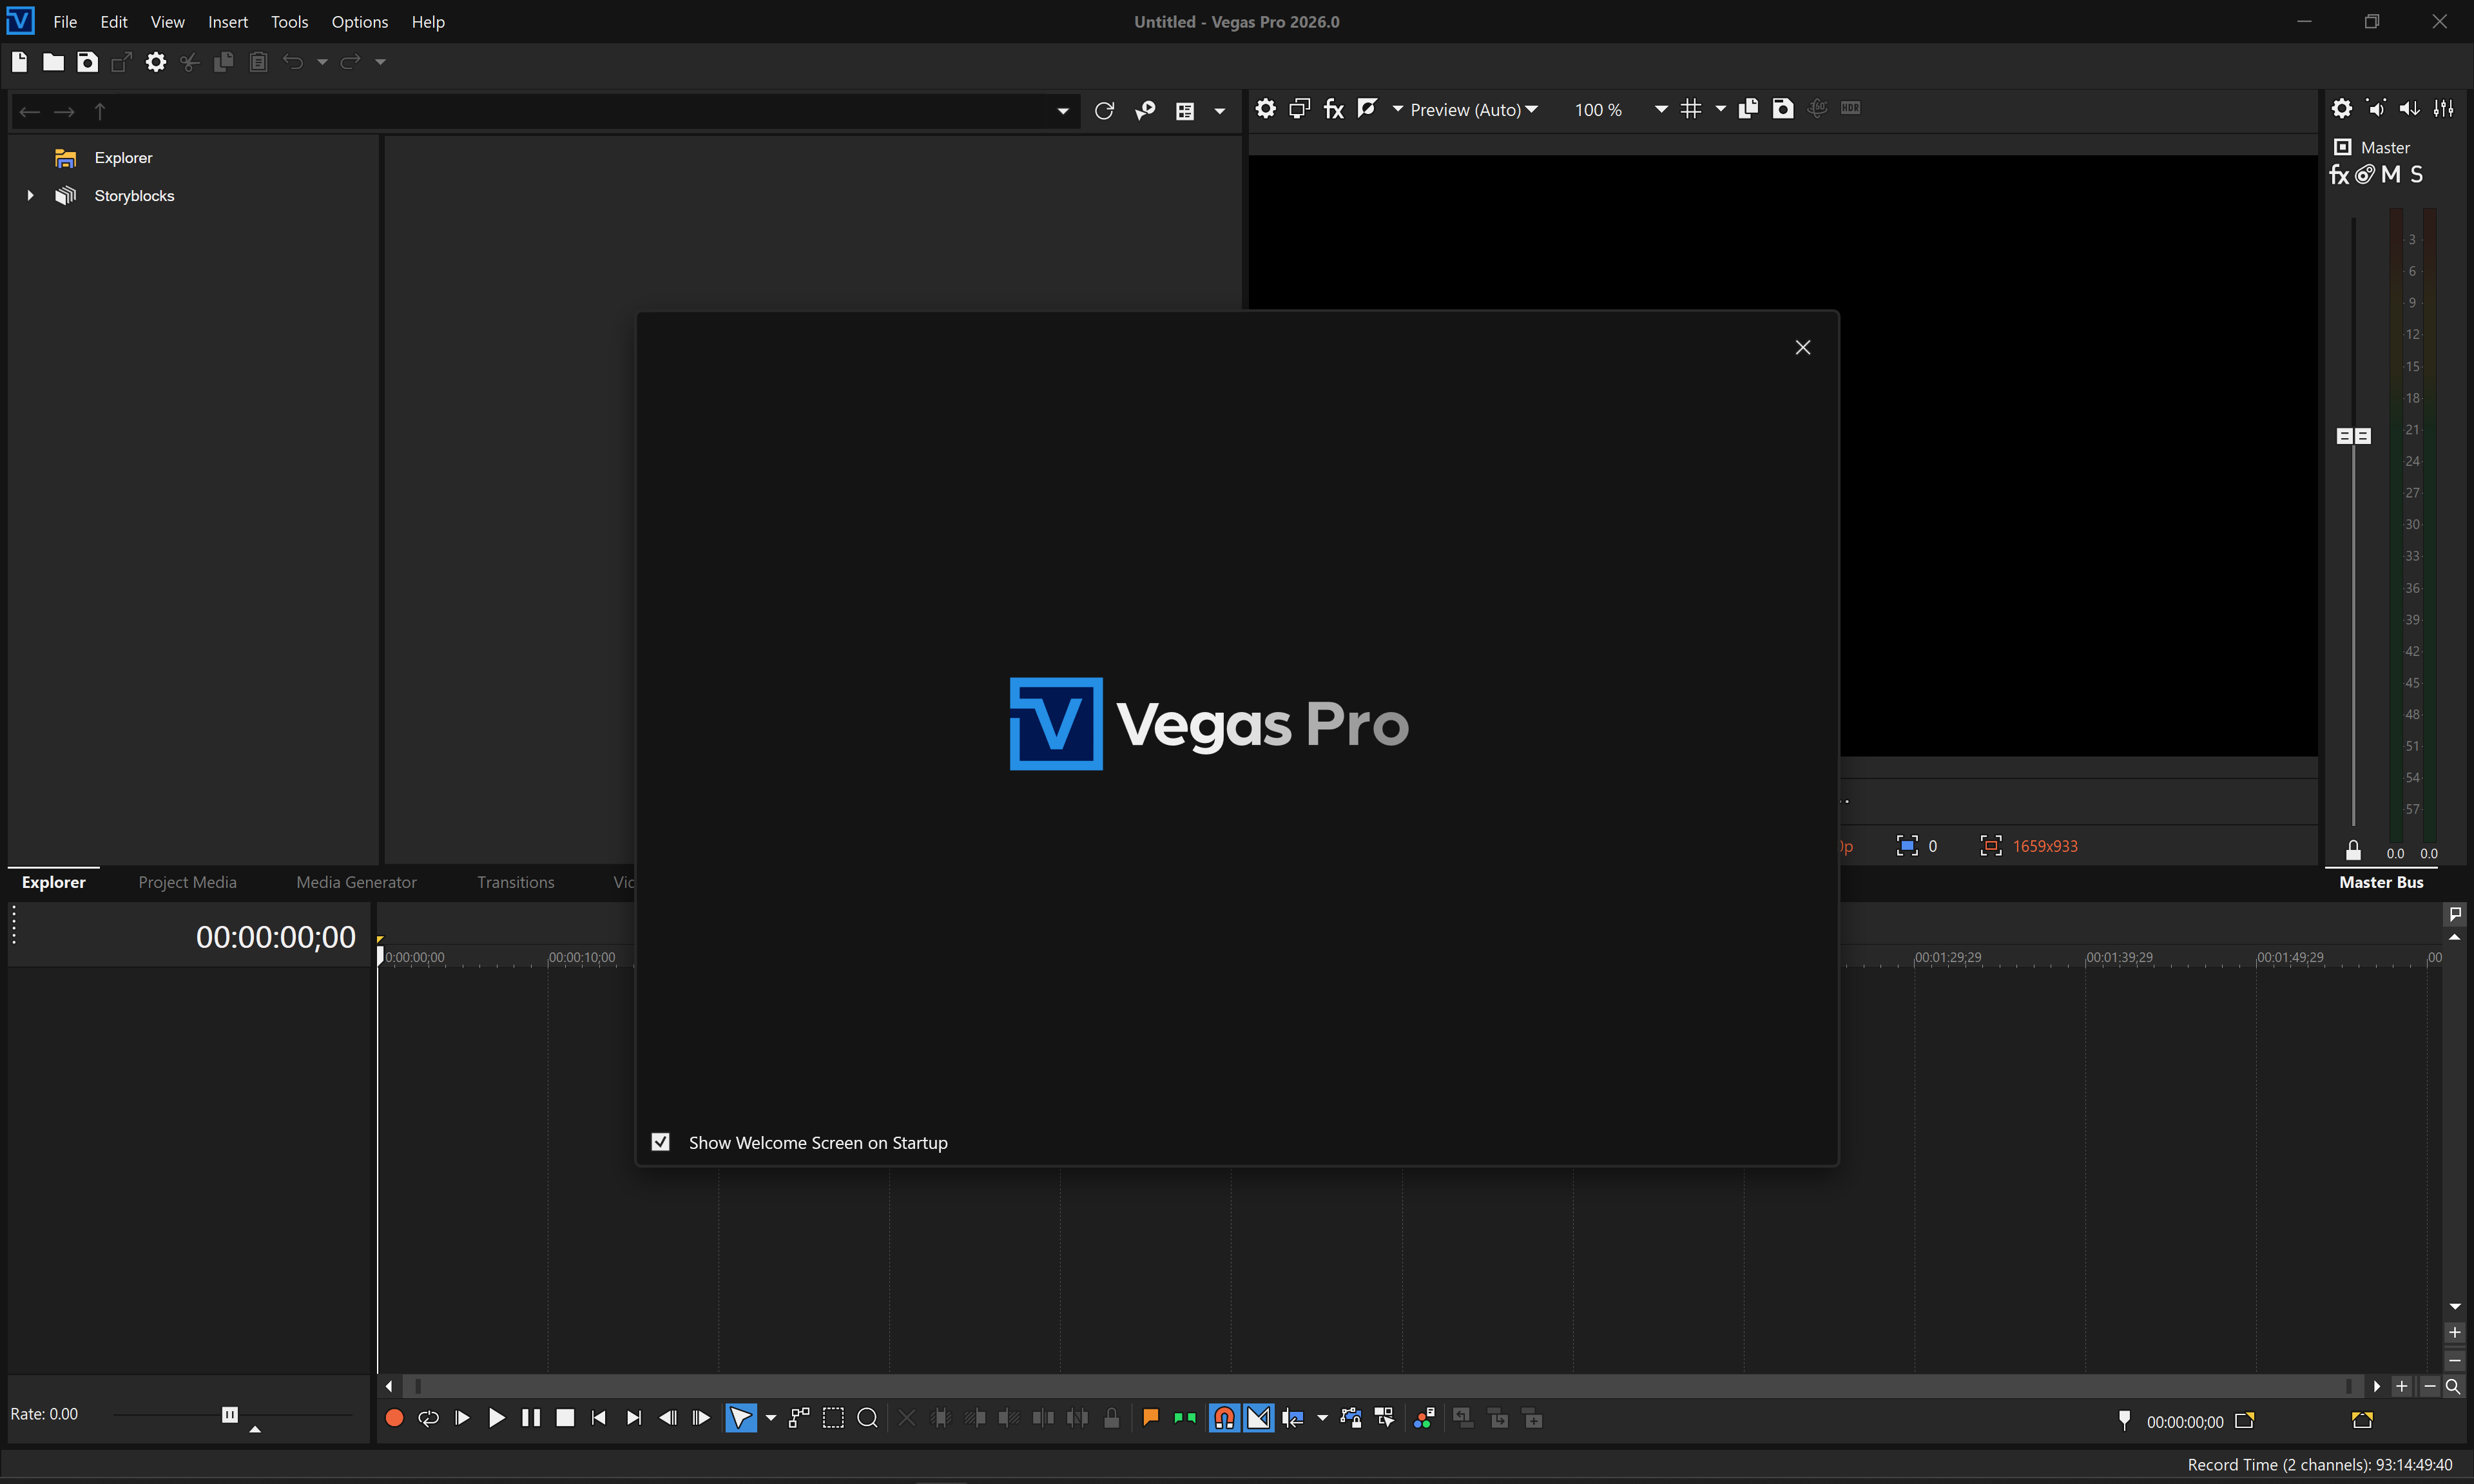Open Auto Ripple mode dropdown arrow
The width and height of the screenshot is (2474, 1484).
tap(1322, 1418)
